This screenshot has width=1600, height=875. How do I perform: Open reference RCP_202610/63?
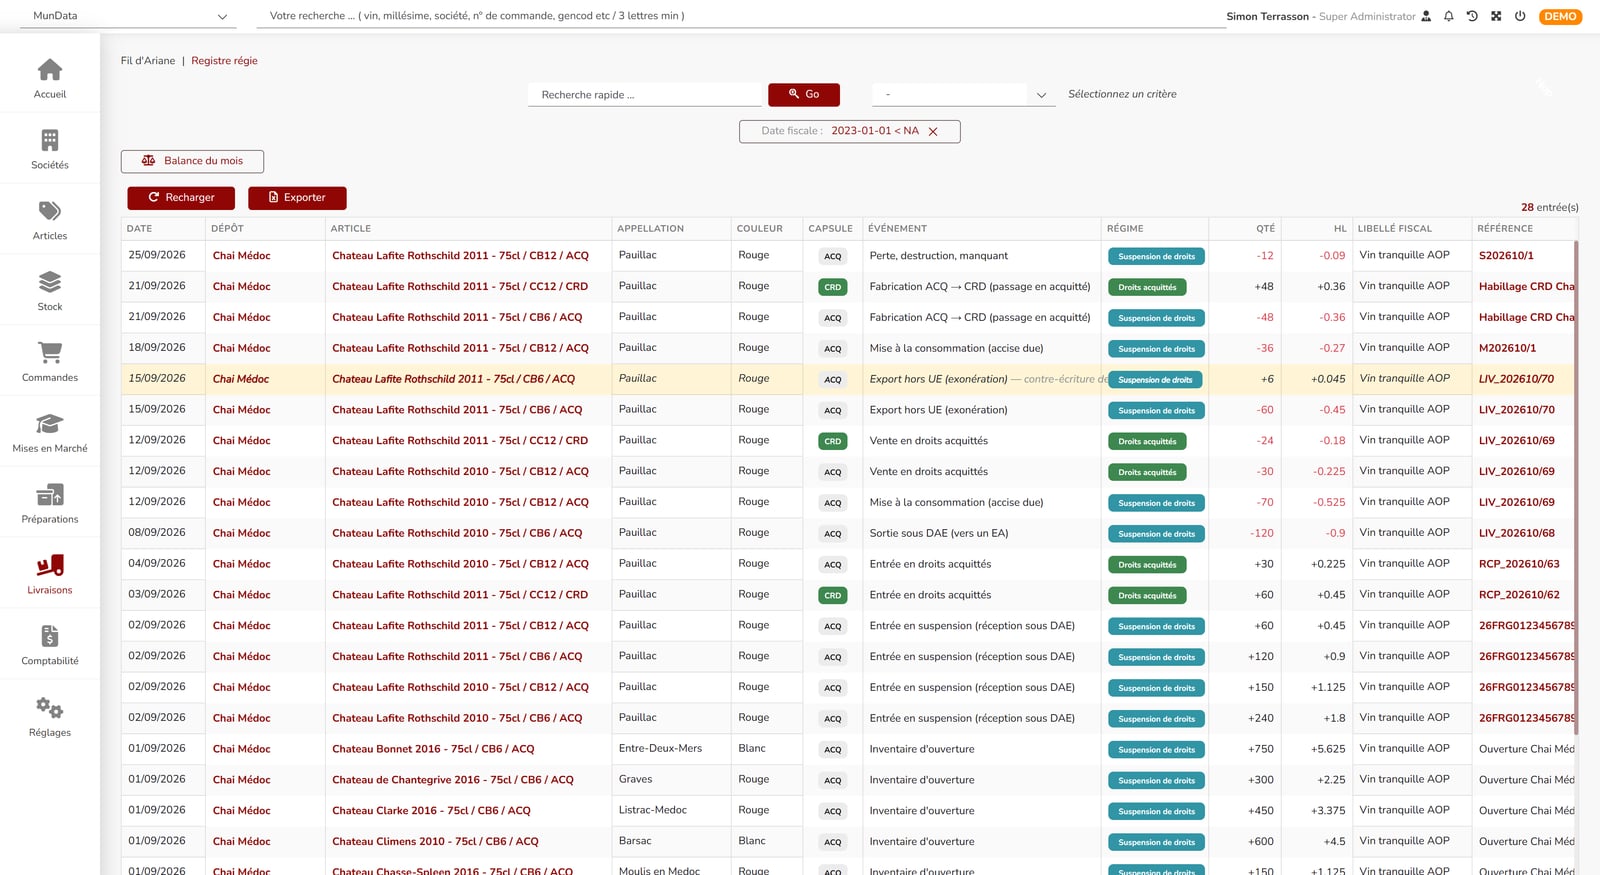1519,564
